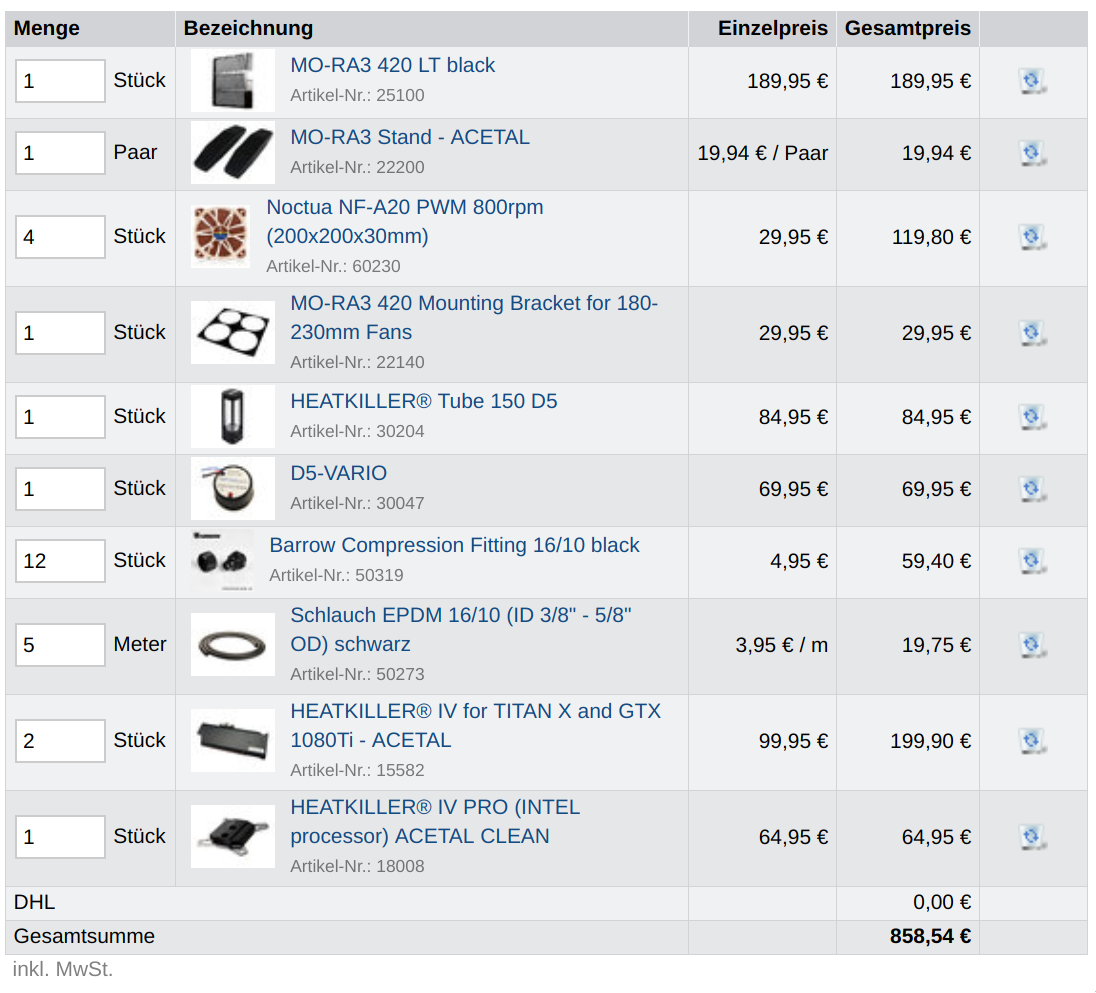Image resolution: width=1096 pixels, height=993 pixels.
Task: Click the Gesamtsumme label
Action: point(84,936)
